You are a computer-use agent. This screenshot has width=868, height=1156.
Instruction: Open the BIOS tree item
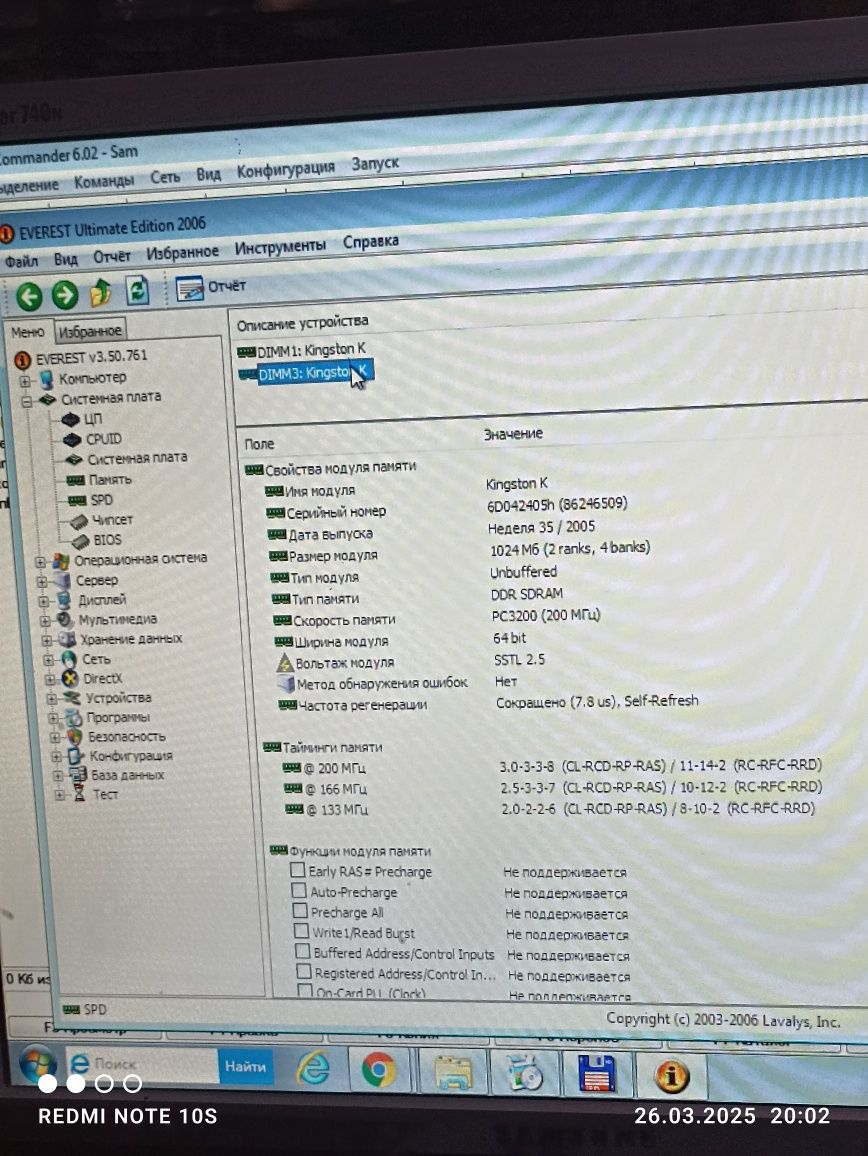coord(107,540)
